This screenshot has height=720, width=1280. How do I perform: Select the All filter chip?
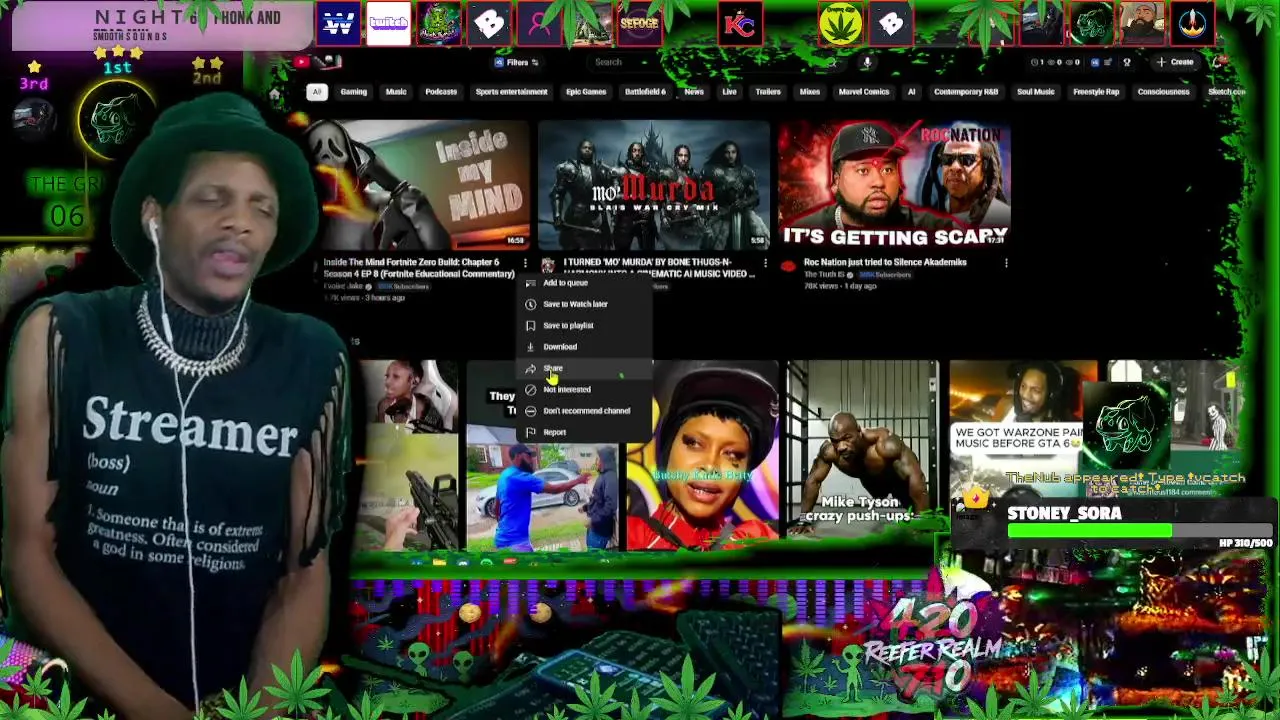coord(316,92)
